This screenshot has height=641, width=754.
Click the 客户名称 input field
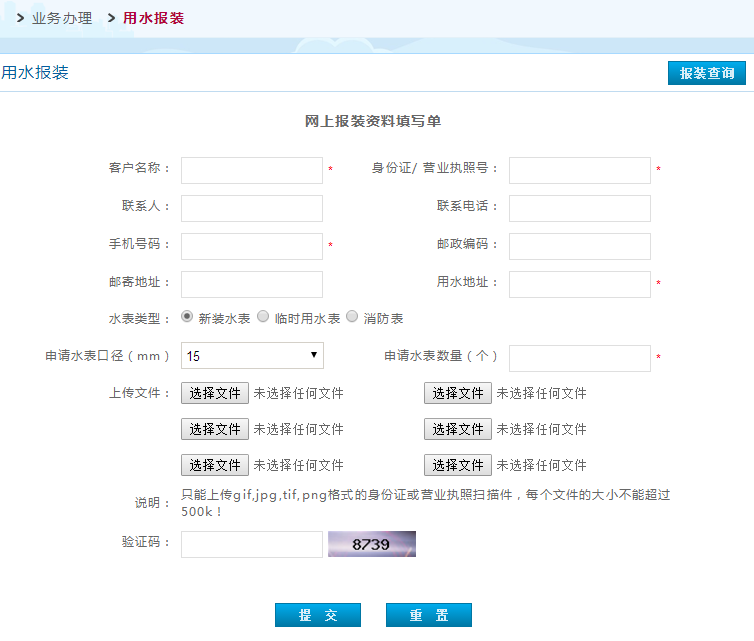pyautogui.click(x=252, y=170)
